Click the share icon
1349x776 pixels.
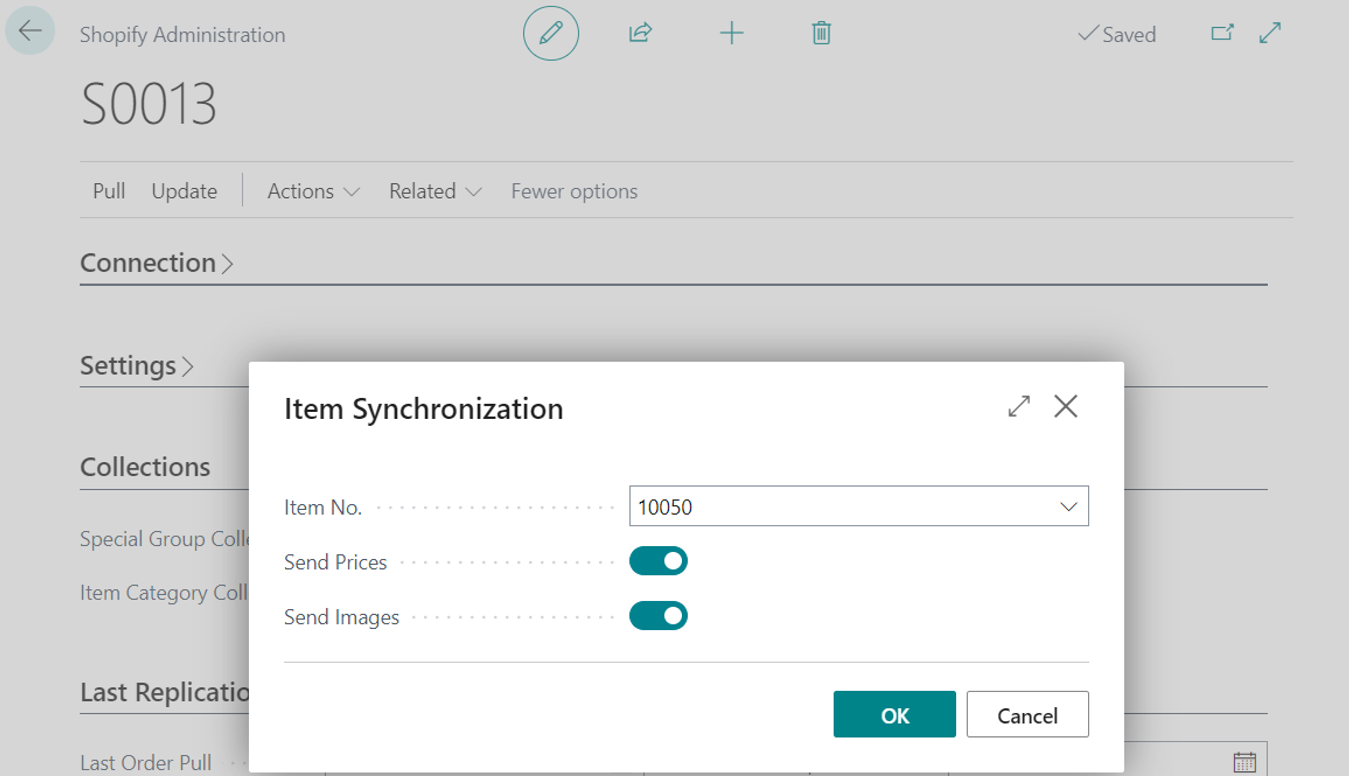click(x=640, y=33)
